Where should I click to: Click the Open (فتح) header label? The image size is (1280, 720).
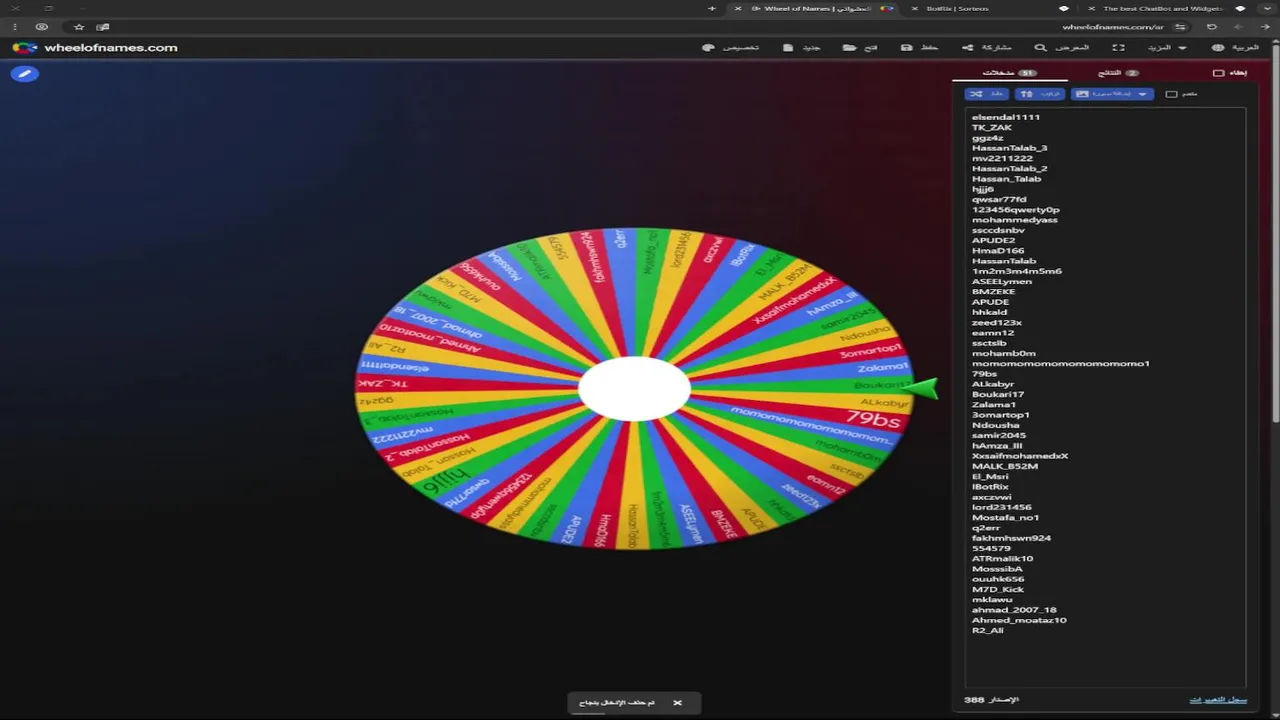click(x=871, y=47)
